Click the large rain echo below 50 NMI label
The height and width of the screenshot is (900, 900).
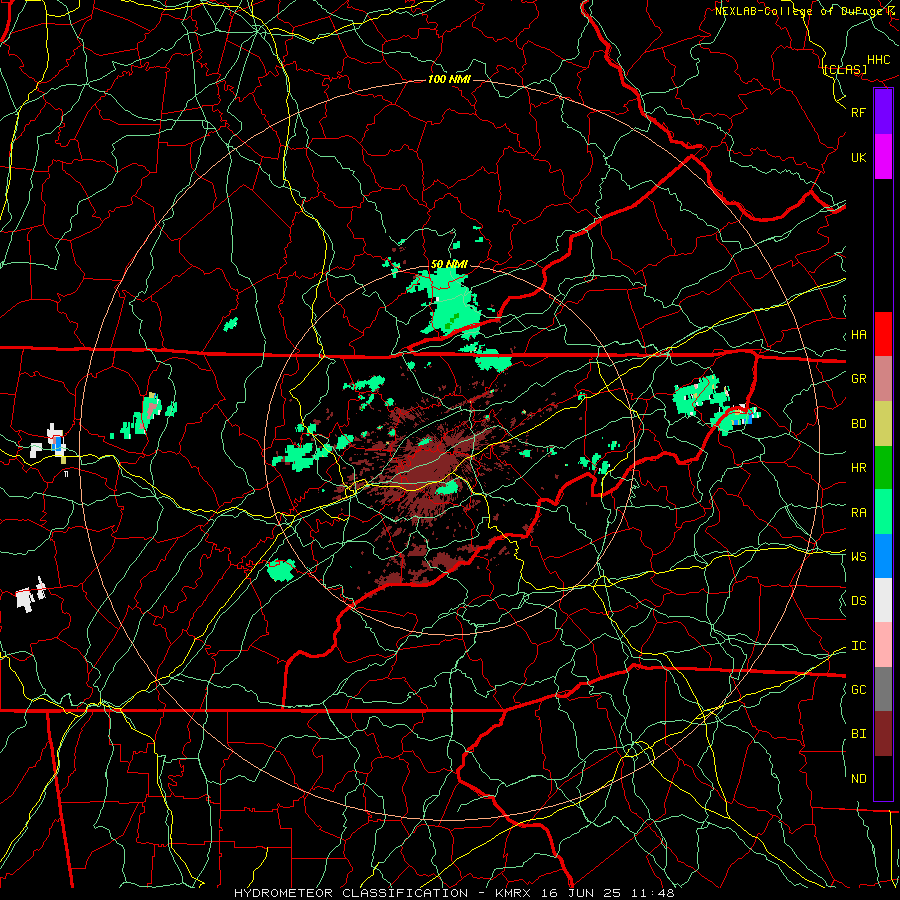(453, 304)
